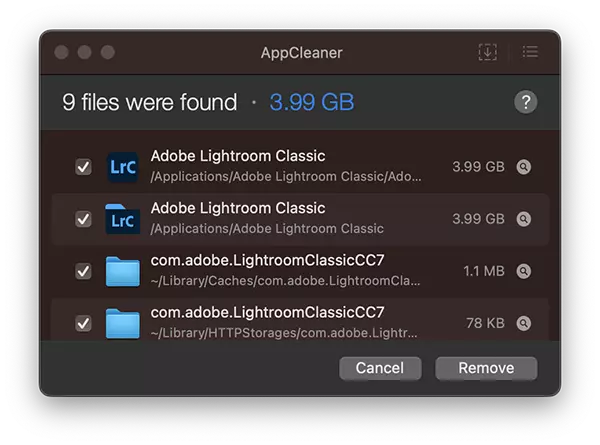Select the HTTPStorages com.adobe.LightroomClassicCC7 row
This screenshot has width=600, height=445.
click(x=300, y=320)
